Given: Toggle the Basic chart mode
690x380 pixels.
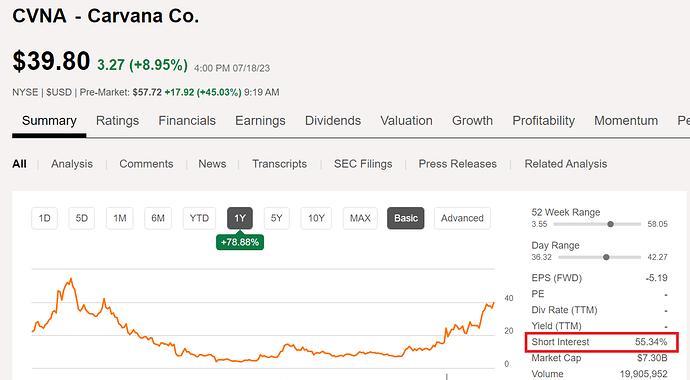Looking at the screenshot, I should click(406, 218).
